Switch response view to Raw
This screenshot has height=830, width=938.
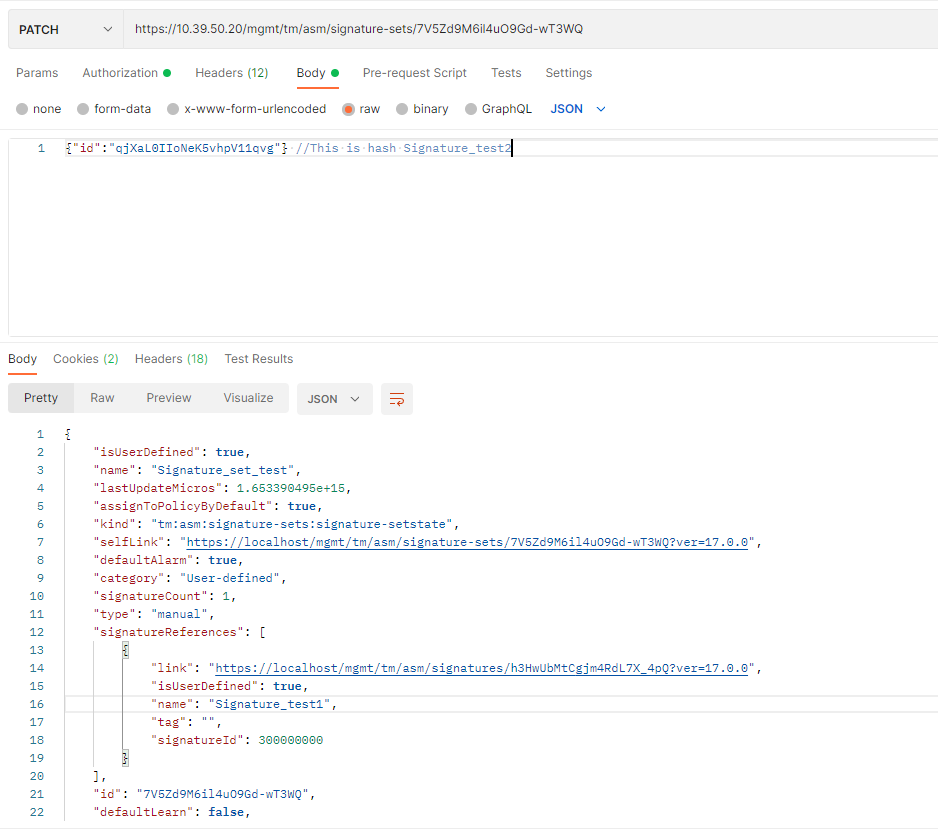click(x=101, y=398)
